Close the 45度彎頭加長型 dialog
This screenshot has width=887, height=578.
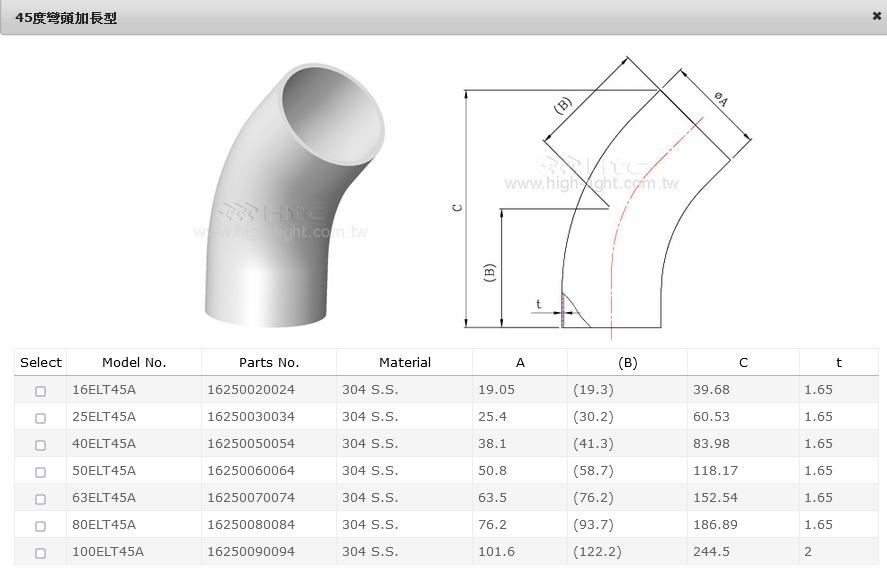click(876, 16)
